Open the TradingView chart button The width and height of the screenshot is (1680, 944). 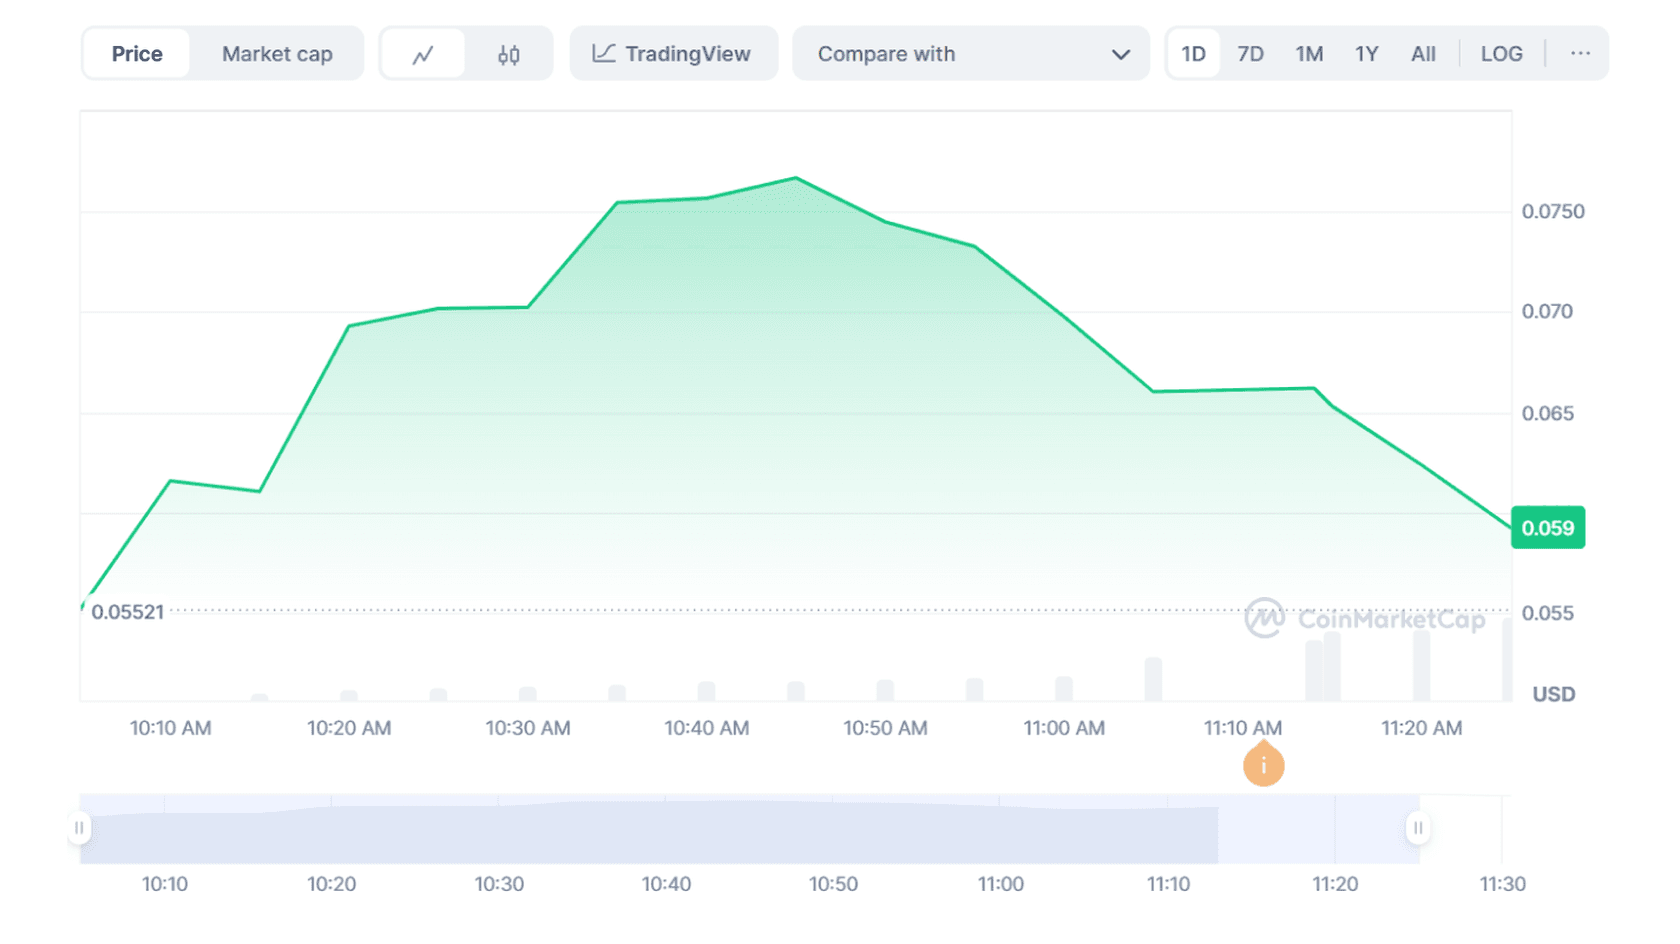click(673, 54)
